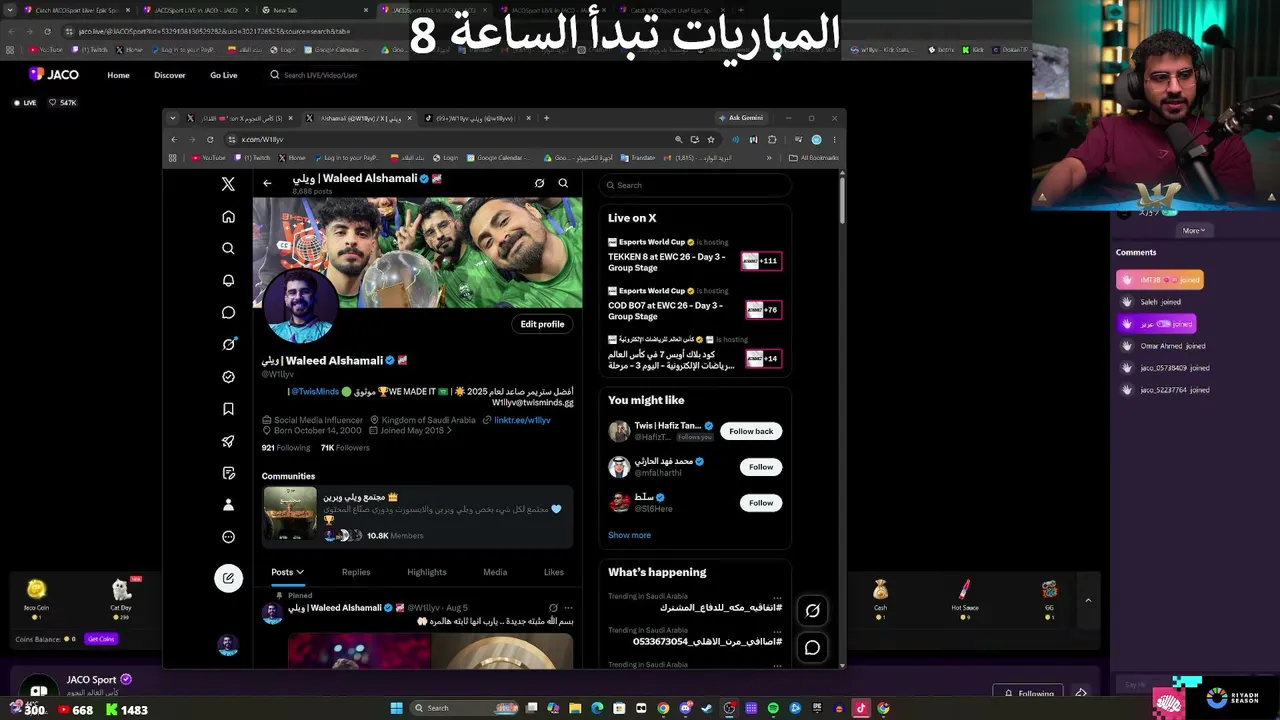Open Grok in the X sidebar
Viewport: 1280px width, 720px height.
(228, 345)
